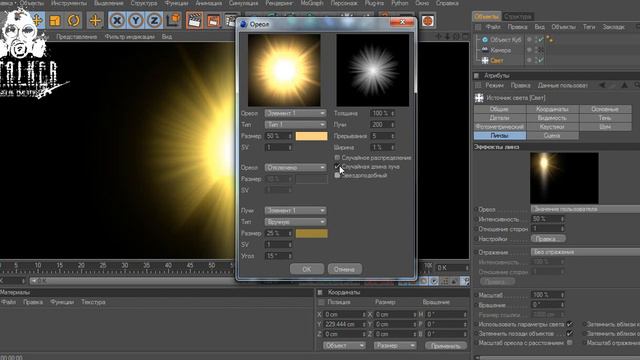Click the up arrow in Attributes panel
Viewport: 640px width, 360px height.
click(x=624, y=85)
